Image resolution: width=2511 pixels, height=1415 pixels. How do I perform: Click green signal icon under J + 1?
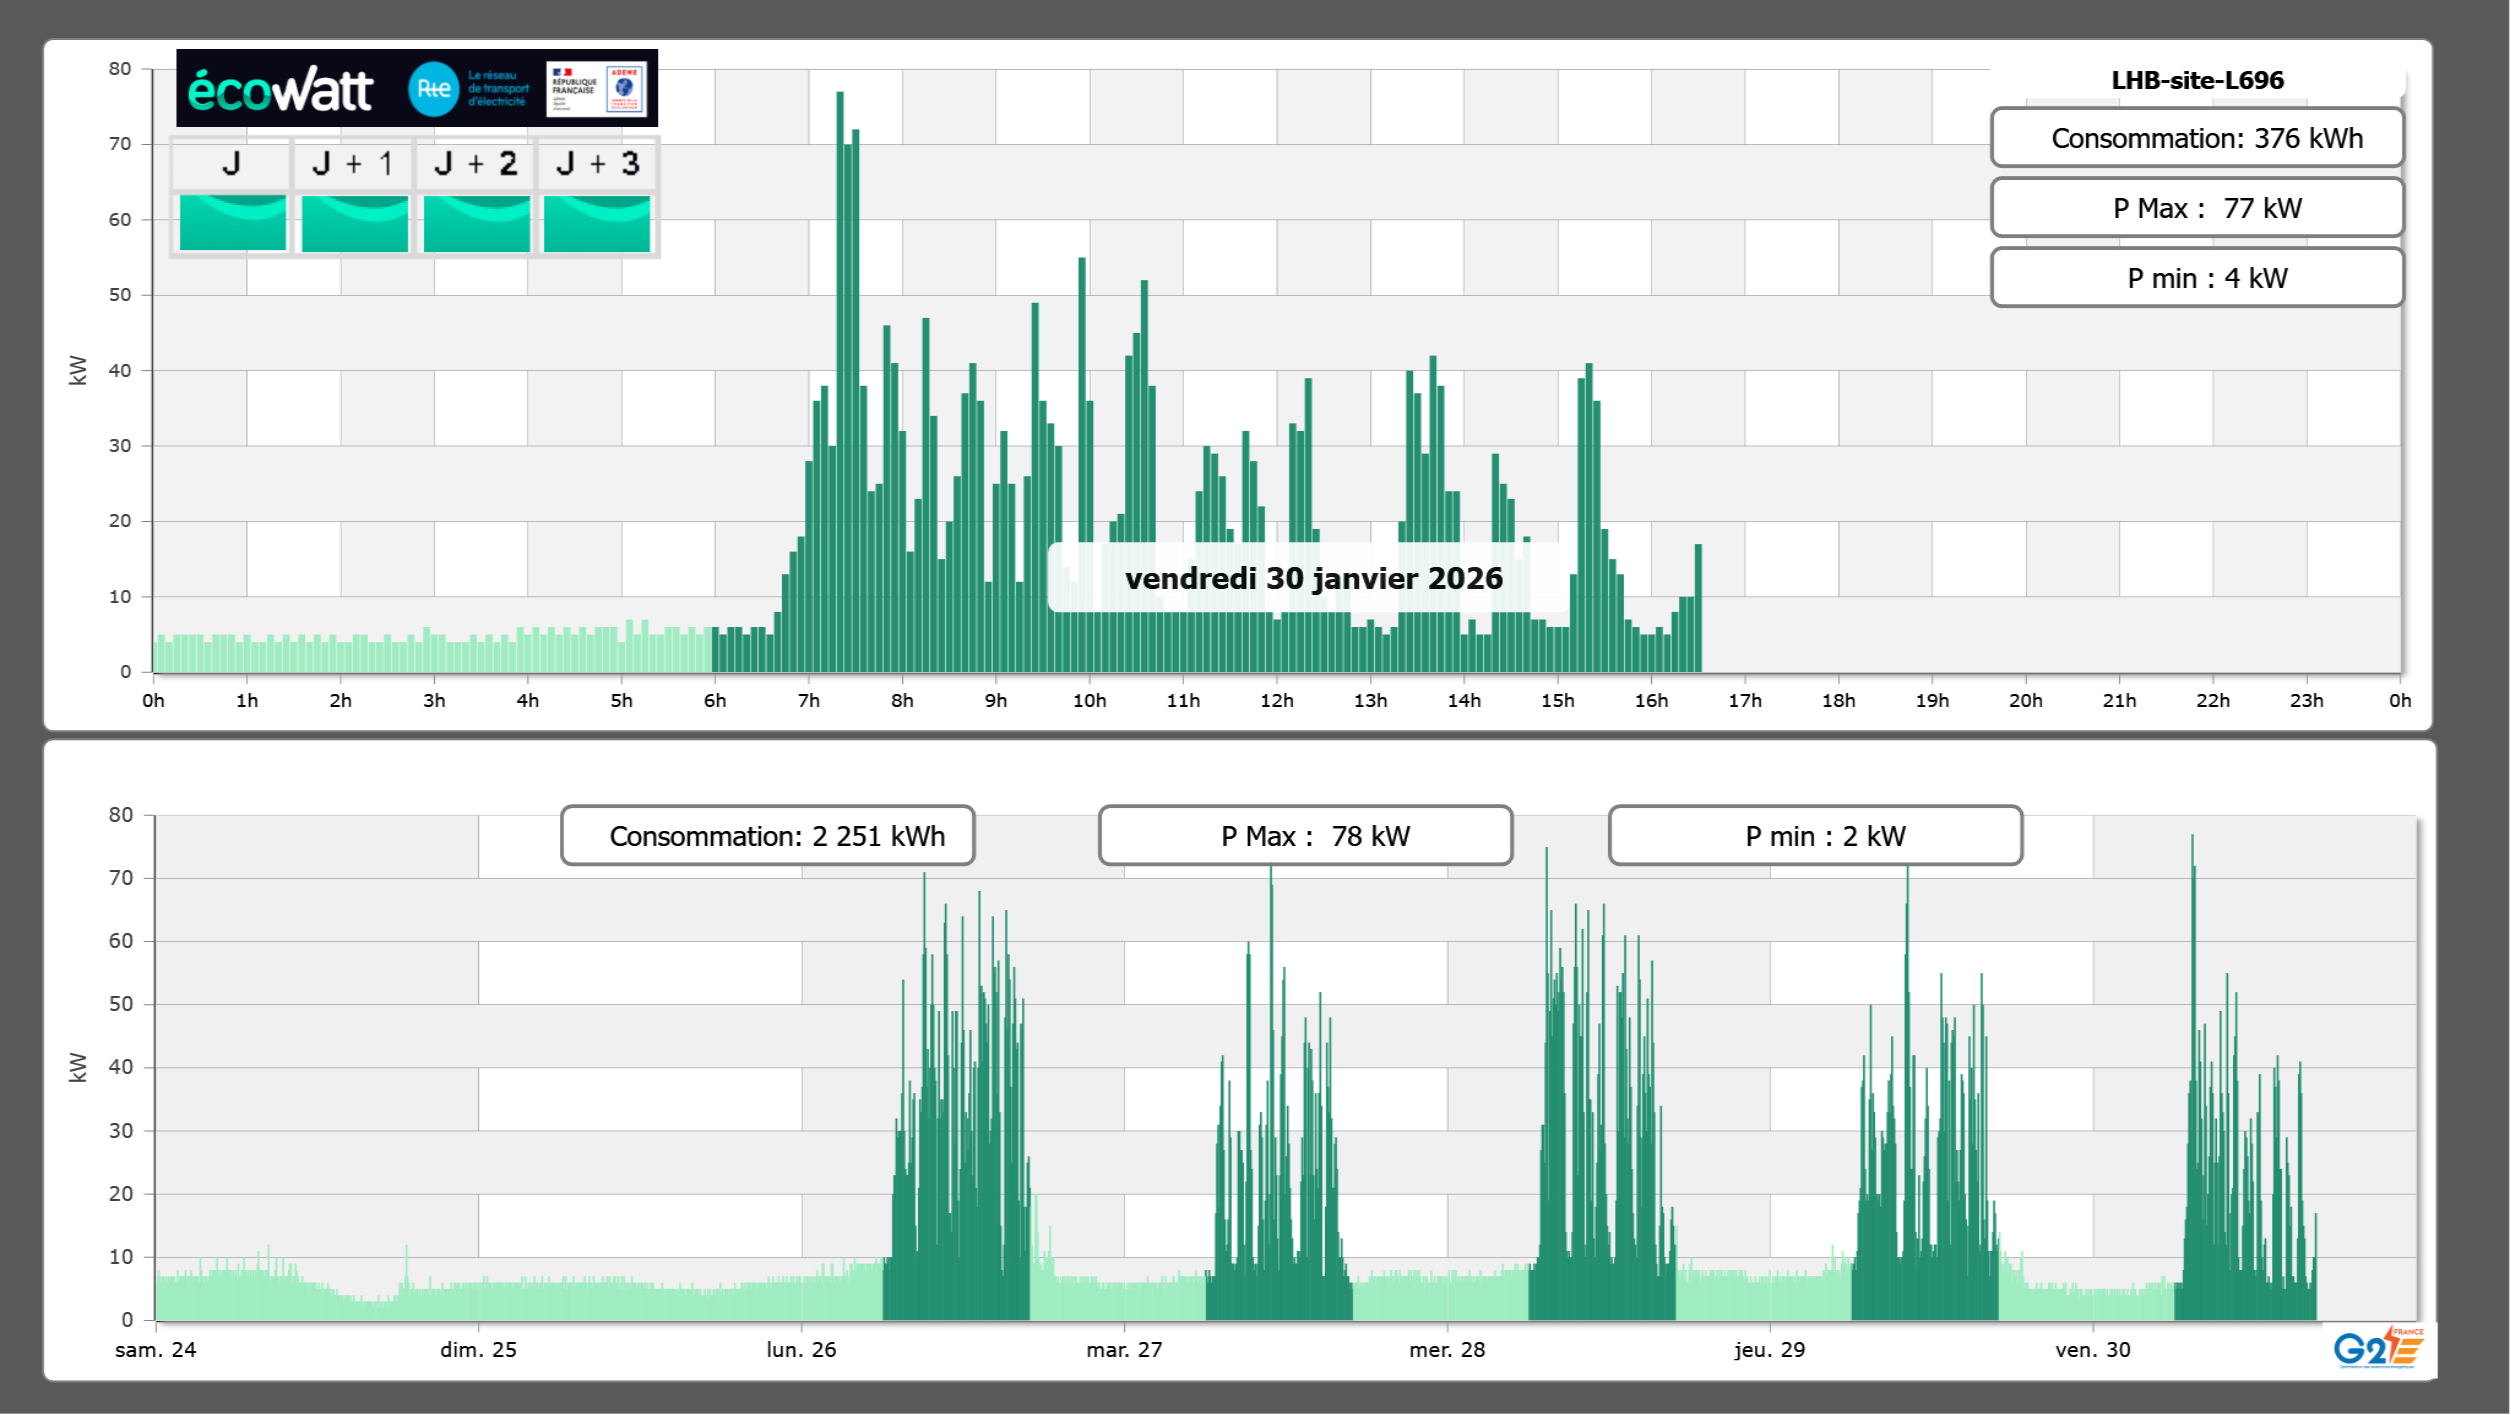pos(354,223)
